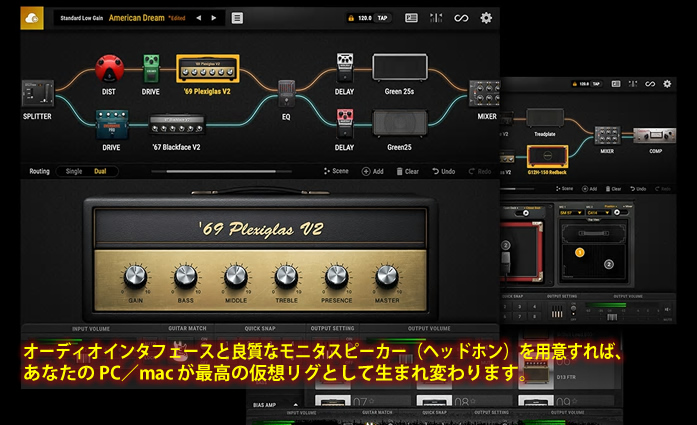The width and height of the screenshot is (697, 425).
Task: Select the Green25 cabinet on lower path
Action: click(400, 123)
